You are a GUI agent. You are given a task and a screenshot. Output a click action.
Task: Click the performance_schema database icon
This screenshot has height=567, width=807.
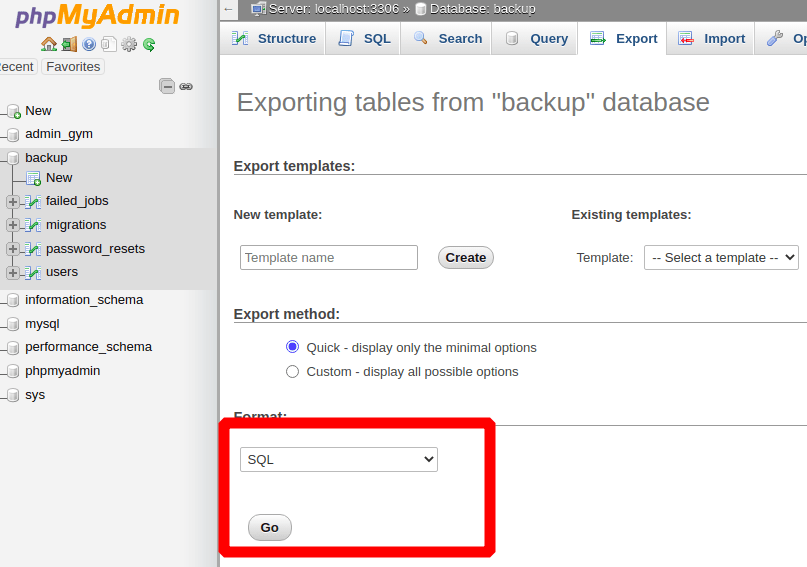tap(13, 348)
